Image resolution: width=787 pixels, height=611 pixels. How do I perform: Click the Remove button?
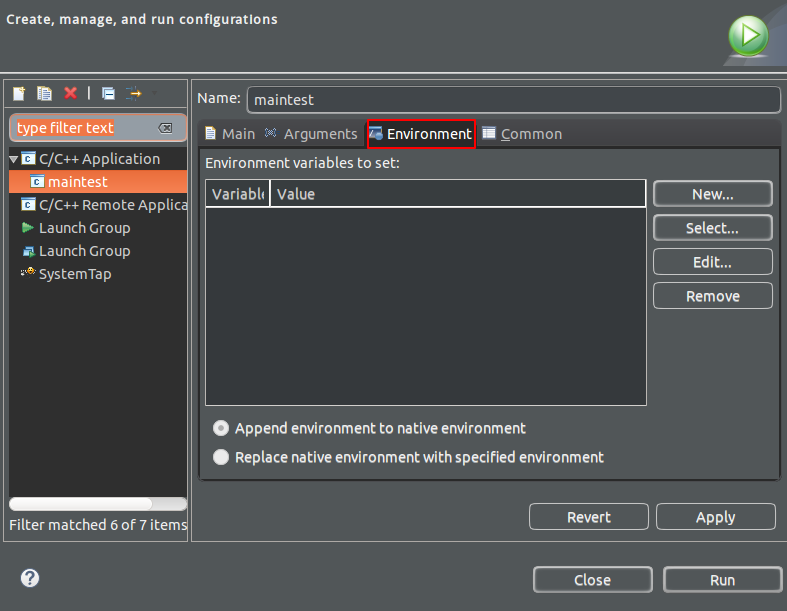click(x=713, y=296)
